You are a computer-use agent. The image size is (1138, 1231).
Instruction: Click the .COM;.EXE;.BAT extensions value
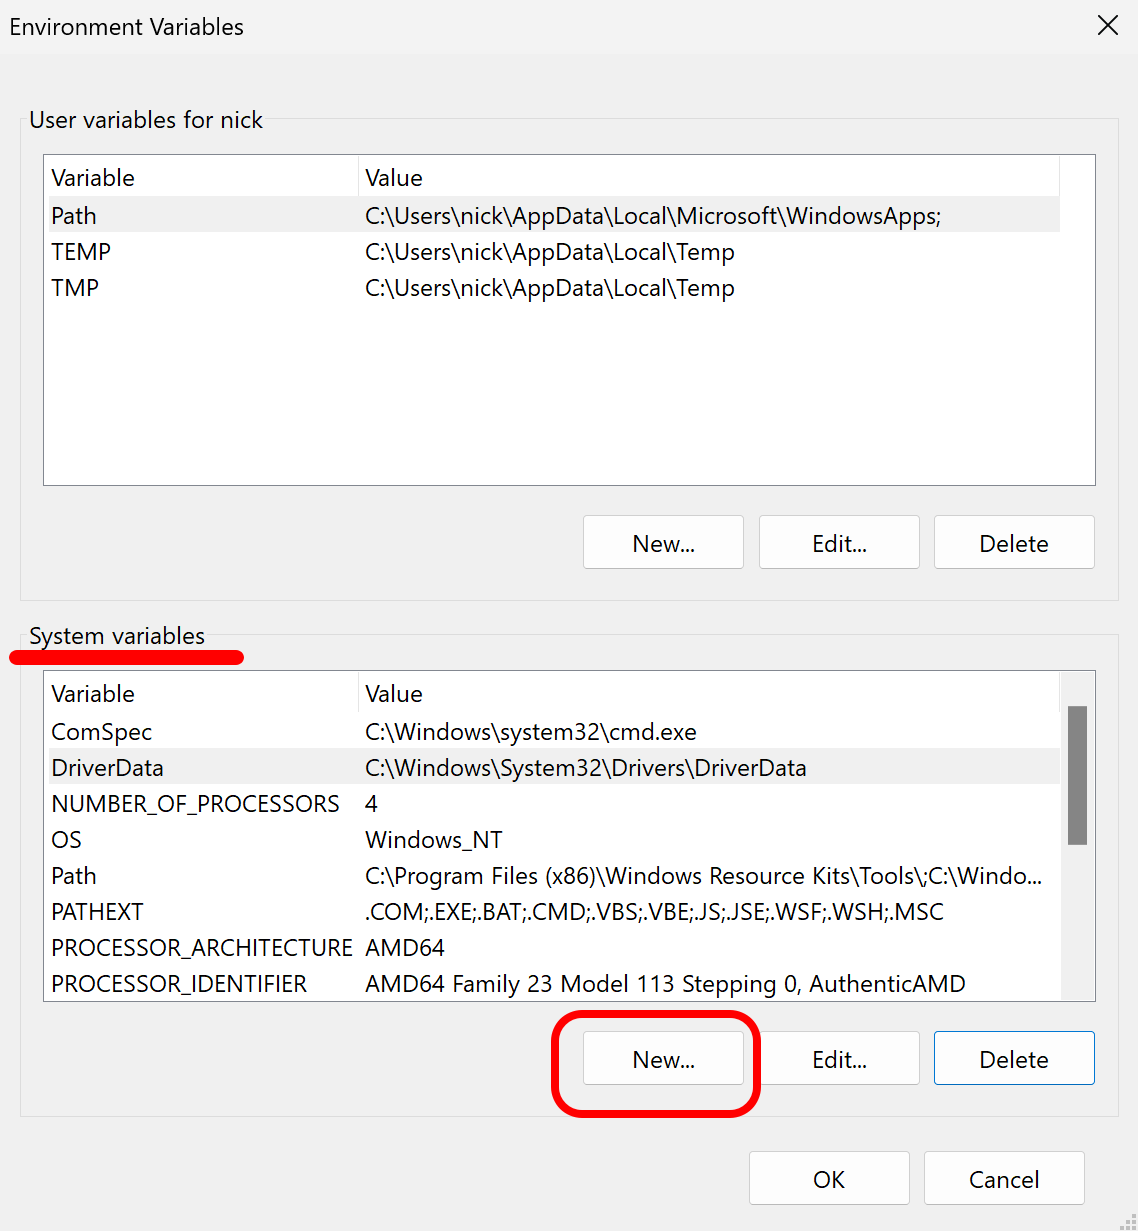click(x=654, y=912)
